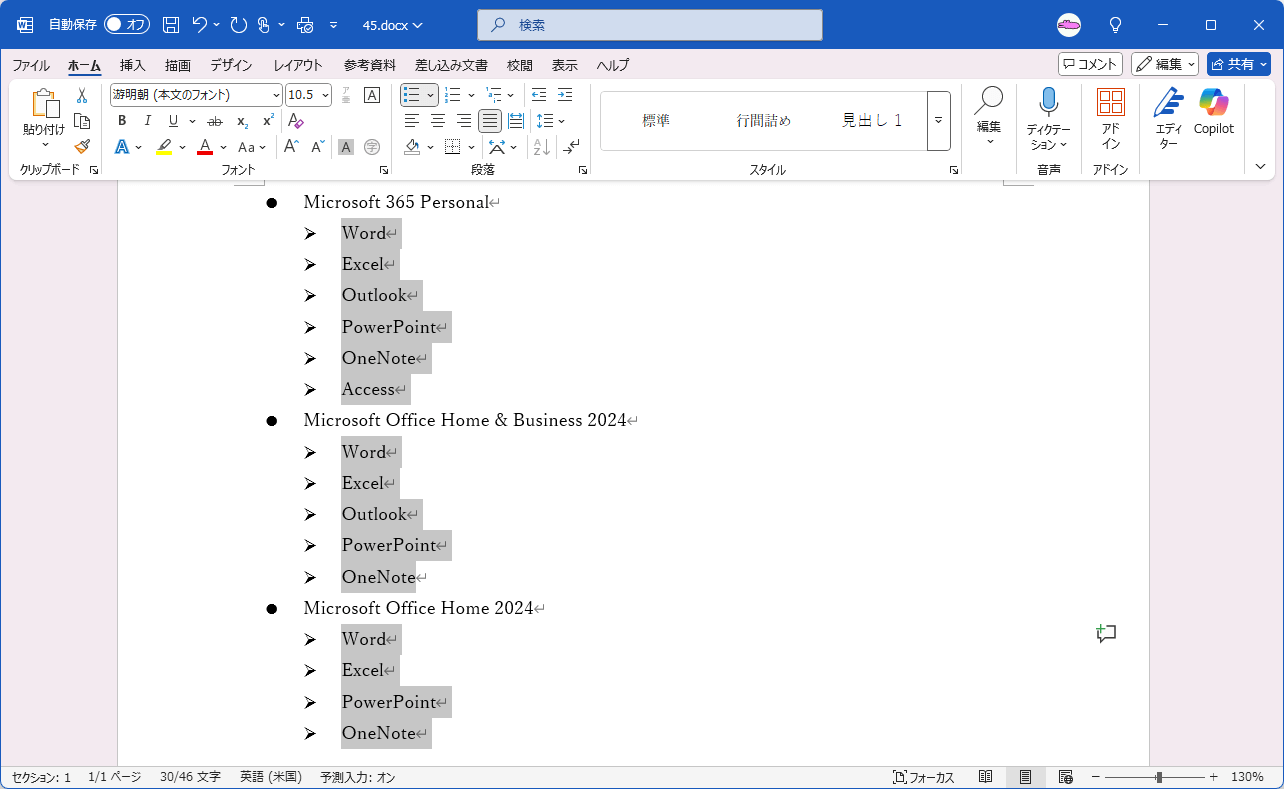This screenshot has height=789, width=1284.
Task: Expand the styles gallery
Action: point(938,121)
